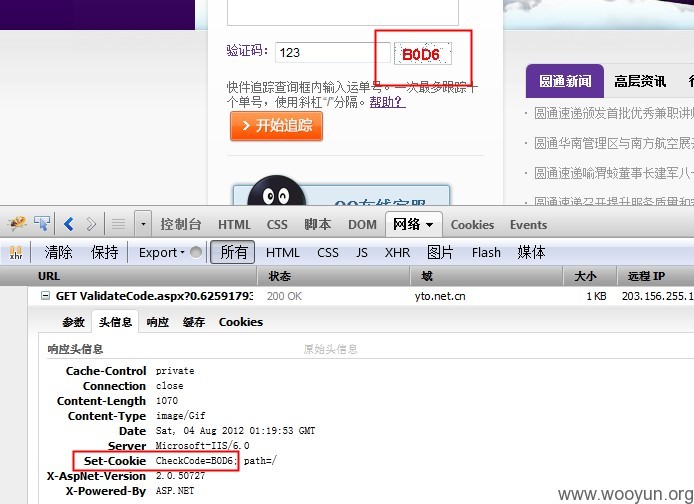This screenshot has height=504, width=694.
Task: Open the command line lines icon
Action: click(118, 224)
